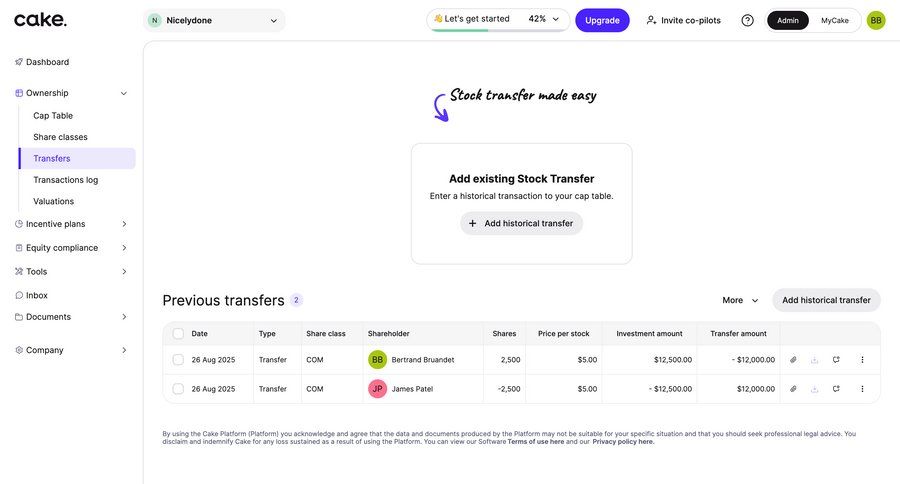Click the comment icon in James Patel's row
900x484 pixels.
[836, 389]
